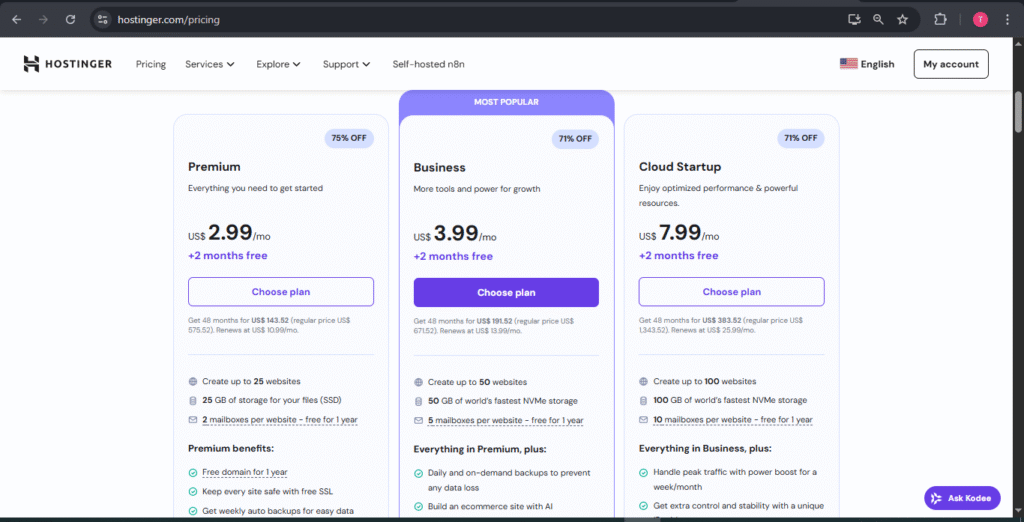This screenshot has width=1024, height=522.
Task: Click +2 months free under Premium price
Action: [228, 255]
